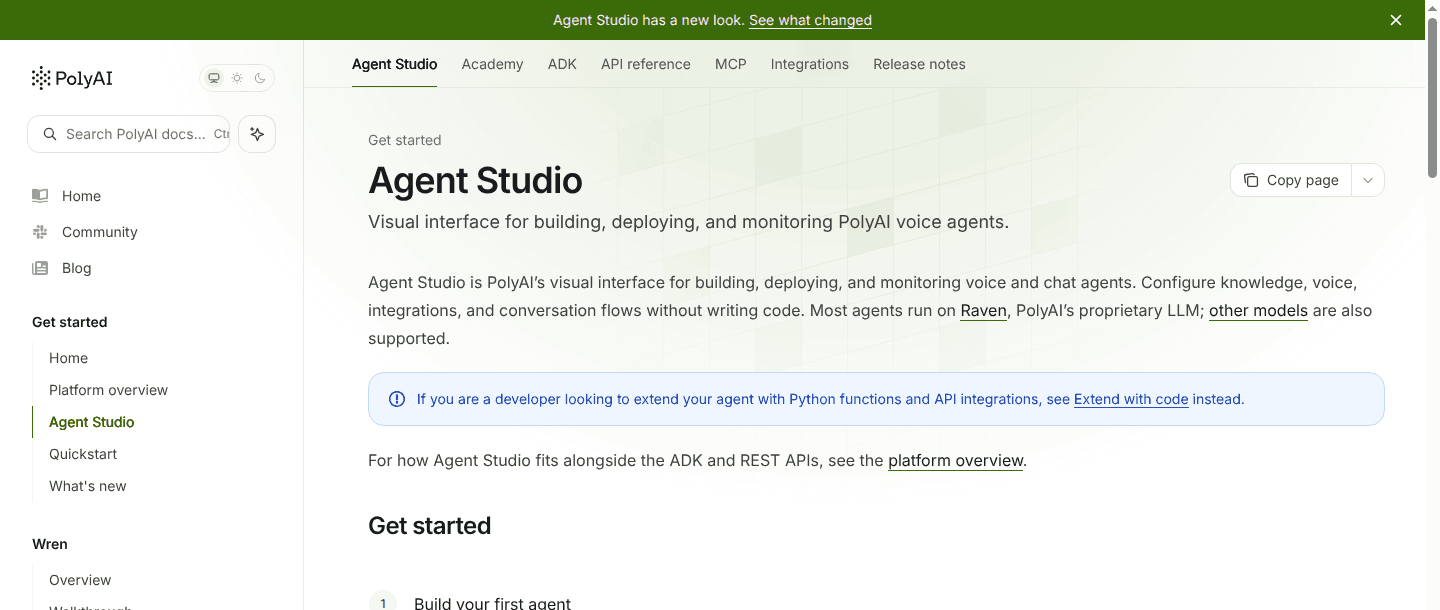The height and width of the screenshot is (610, 1440).
Task: Click the Community Slack icon
Action: [40, 232]
